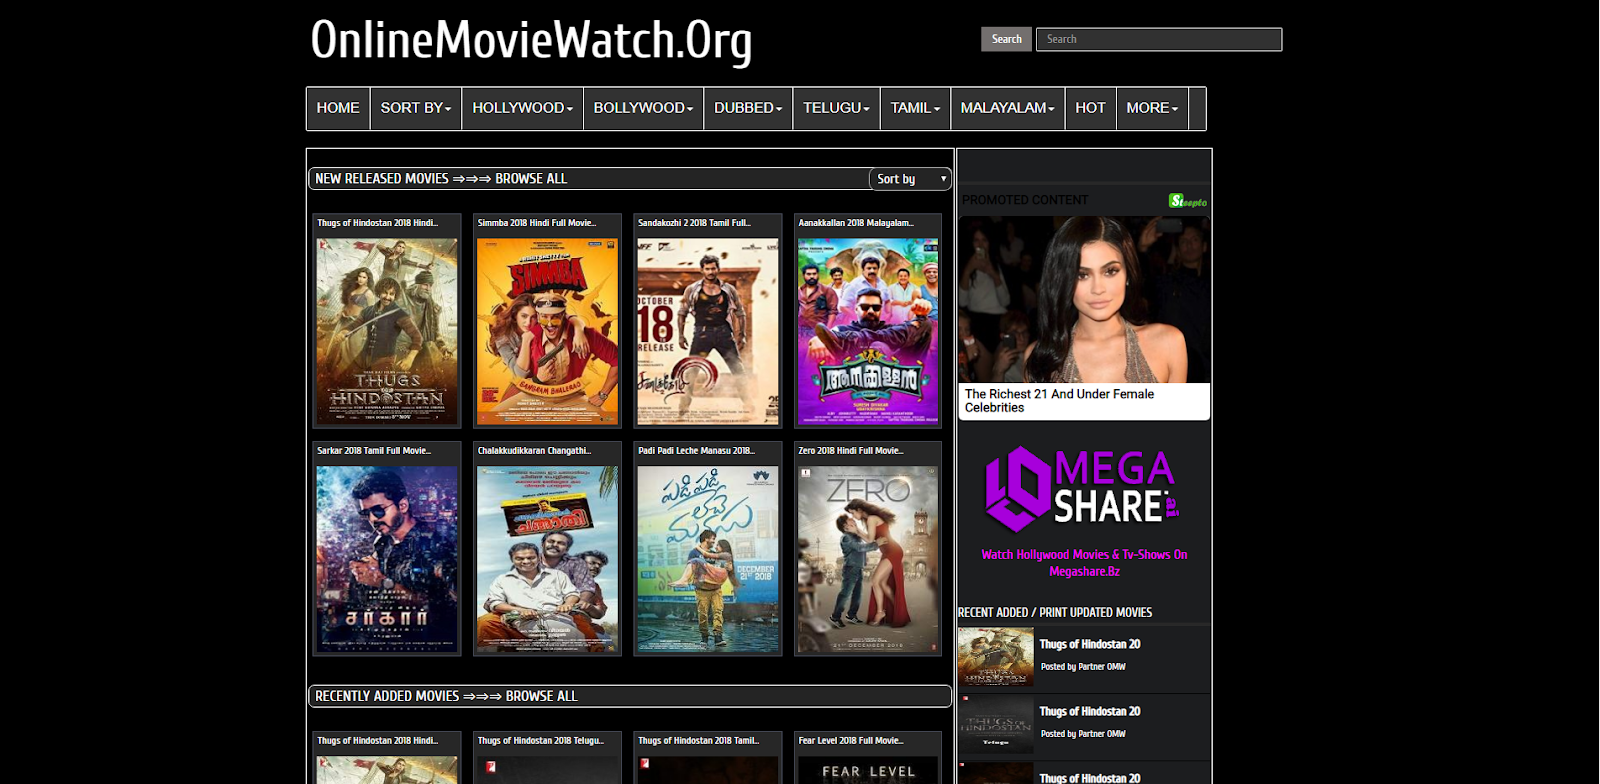Expand the DUBBED menu
Image resolution: width=1600 pixels, height=784 pixels.
[748, 108]
